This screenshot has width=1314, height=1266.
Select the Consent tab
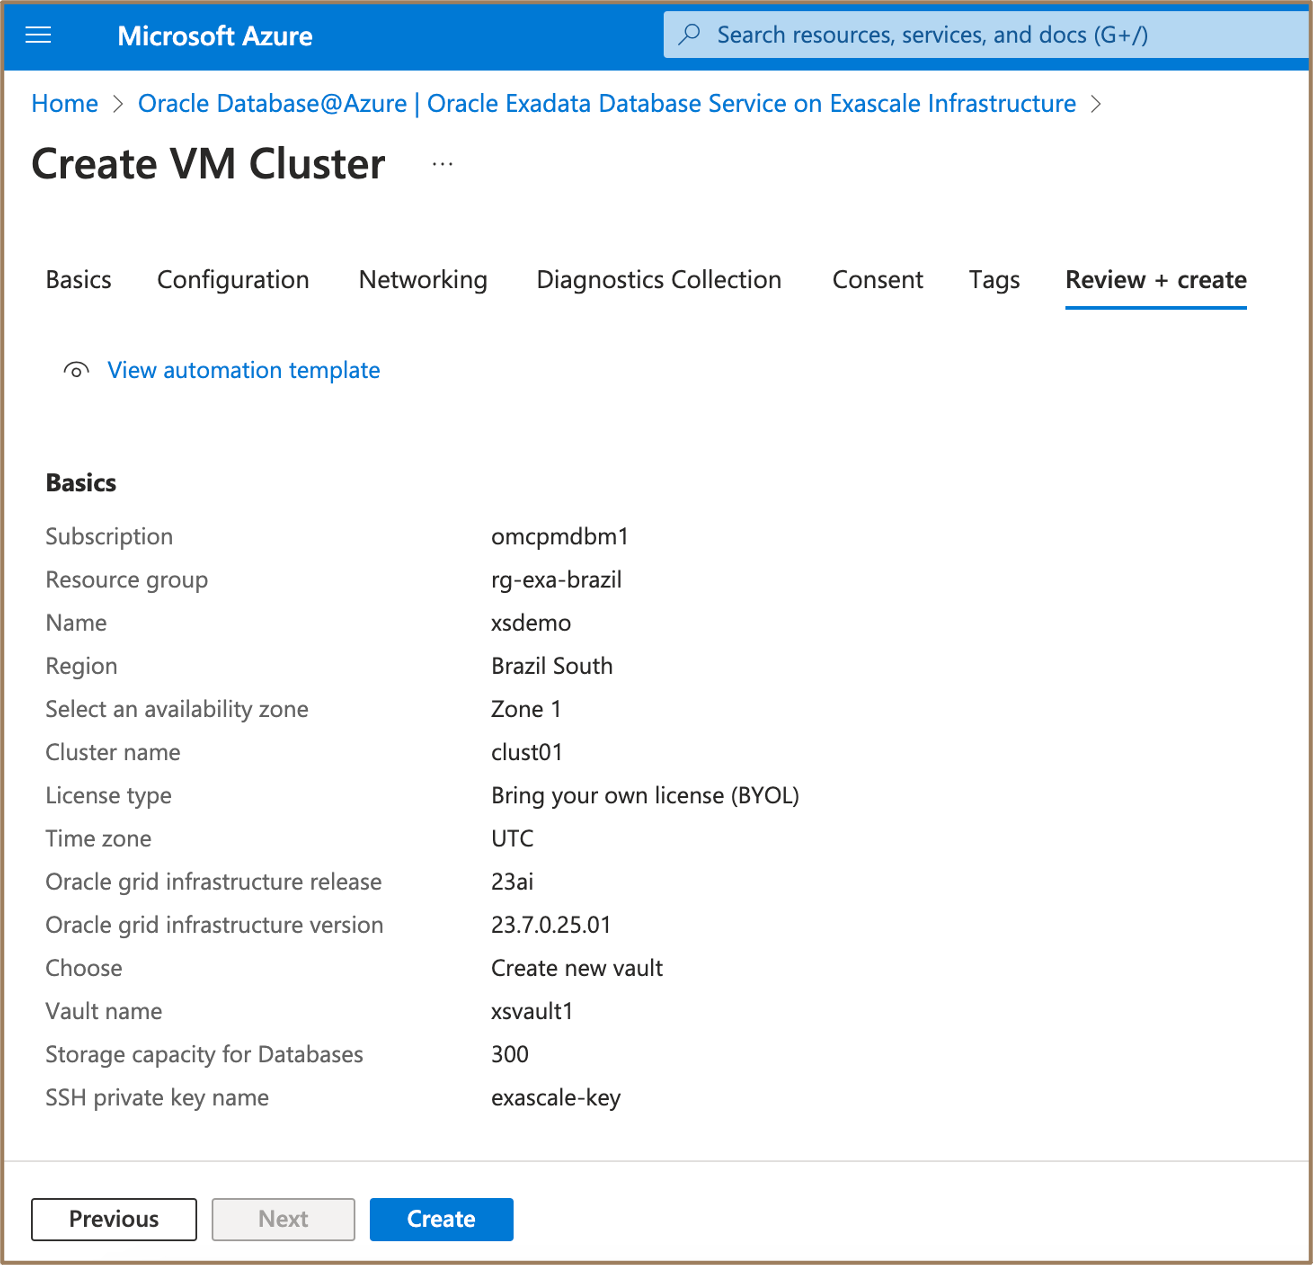pyautogui.click(x=878, y=280)
